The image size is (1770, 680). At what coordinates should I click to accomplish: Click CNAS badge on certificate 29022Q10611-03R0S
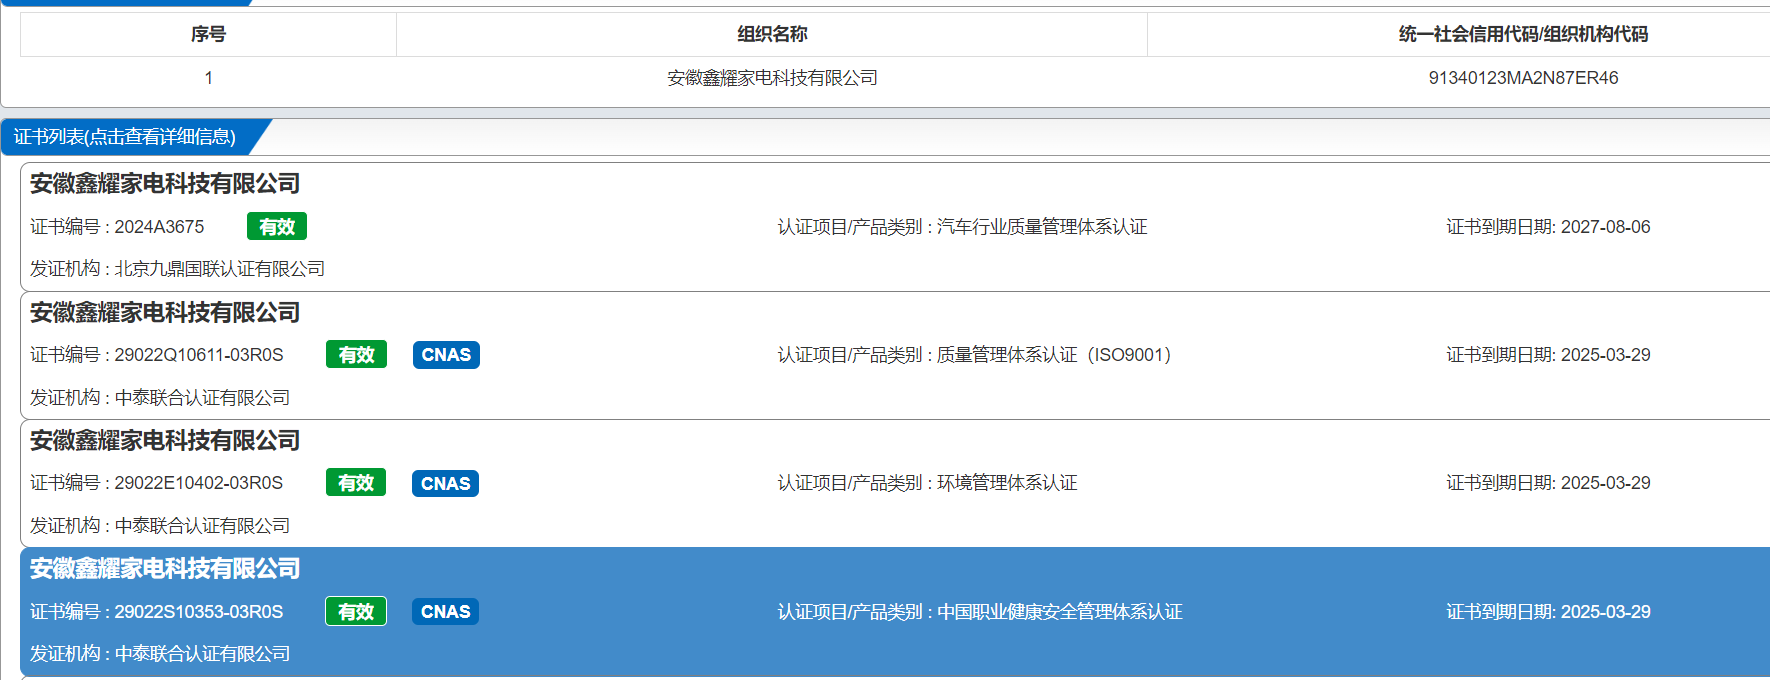pos(446,355)
